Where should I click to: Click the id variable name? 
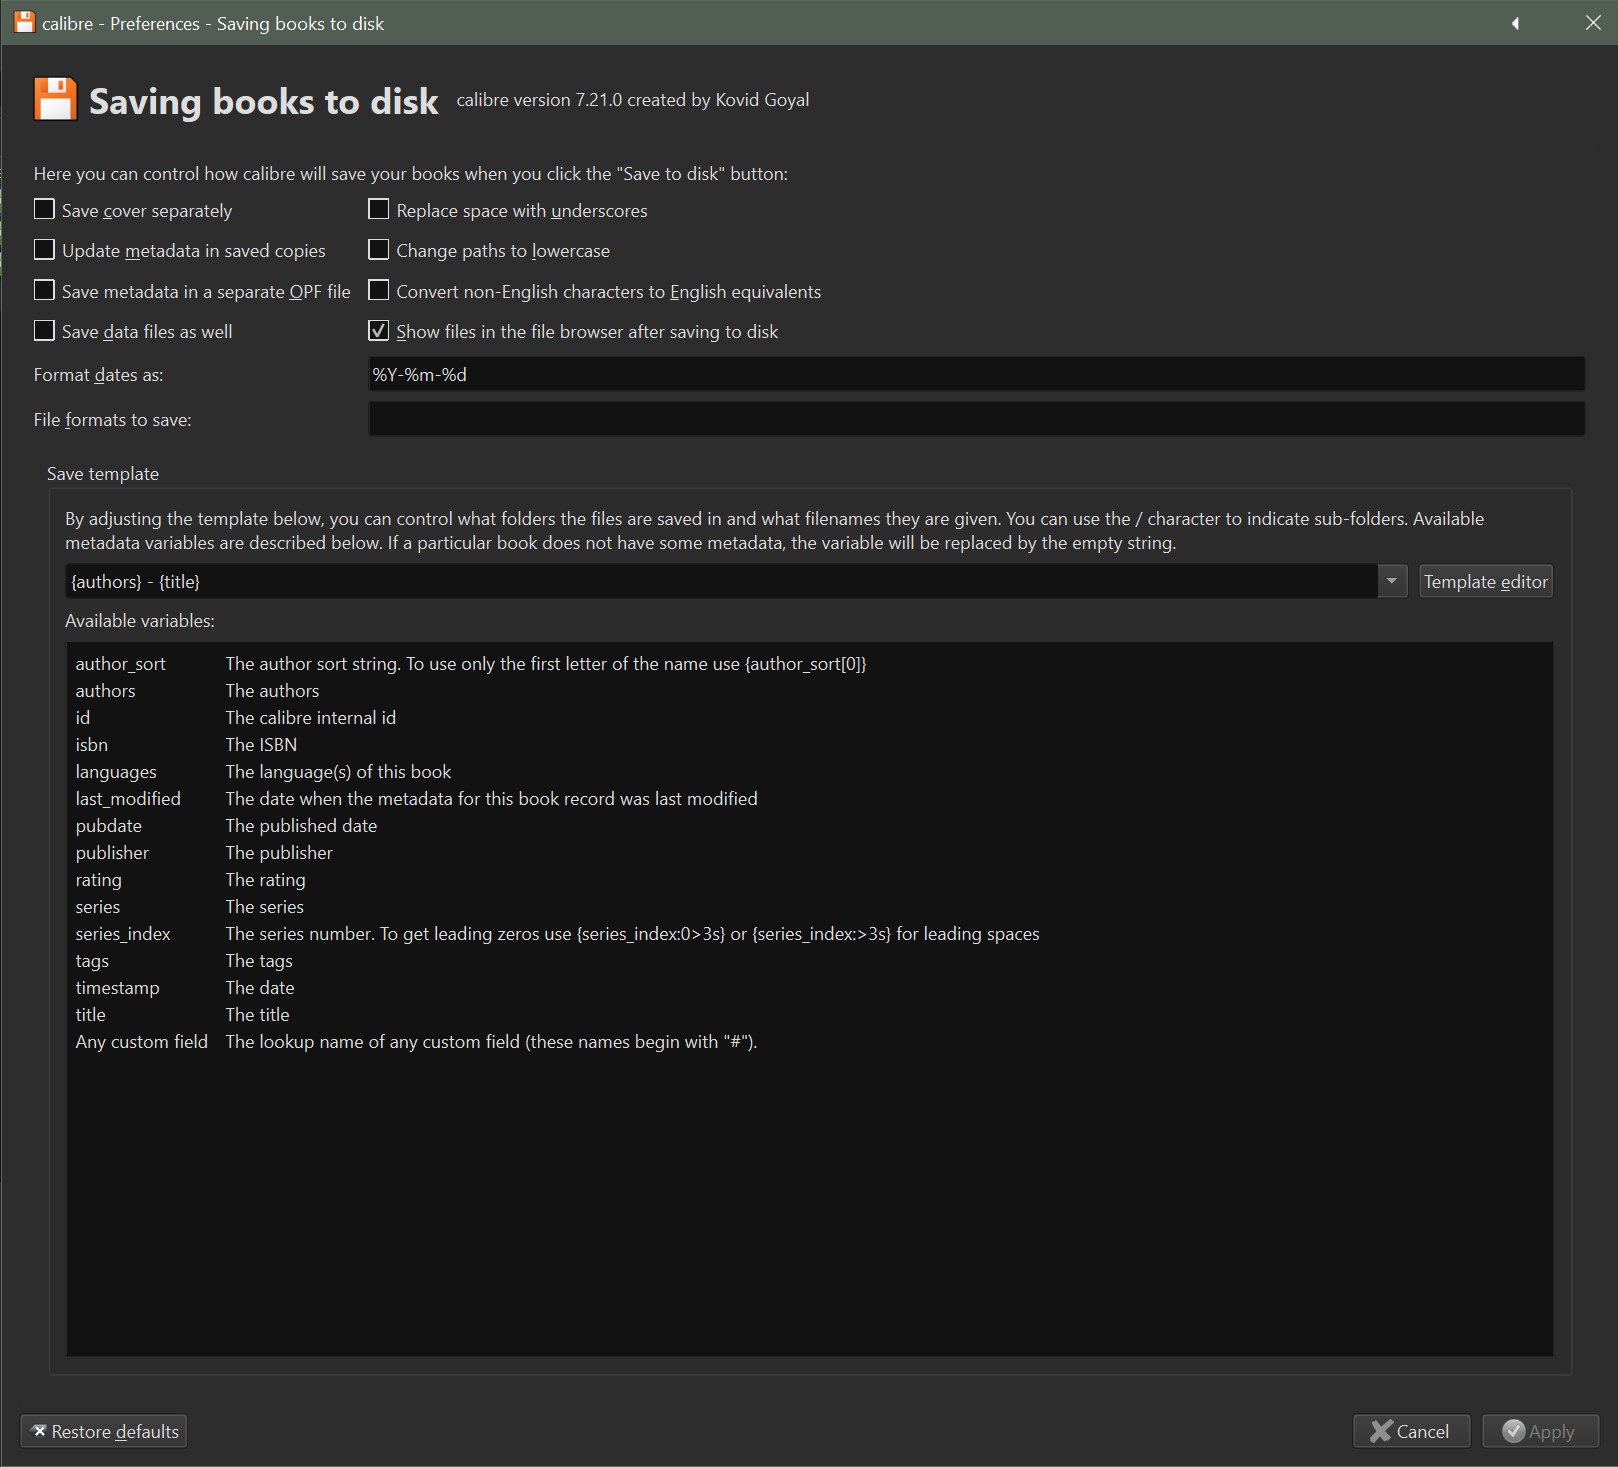tap(82, 718)
